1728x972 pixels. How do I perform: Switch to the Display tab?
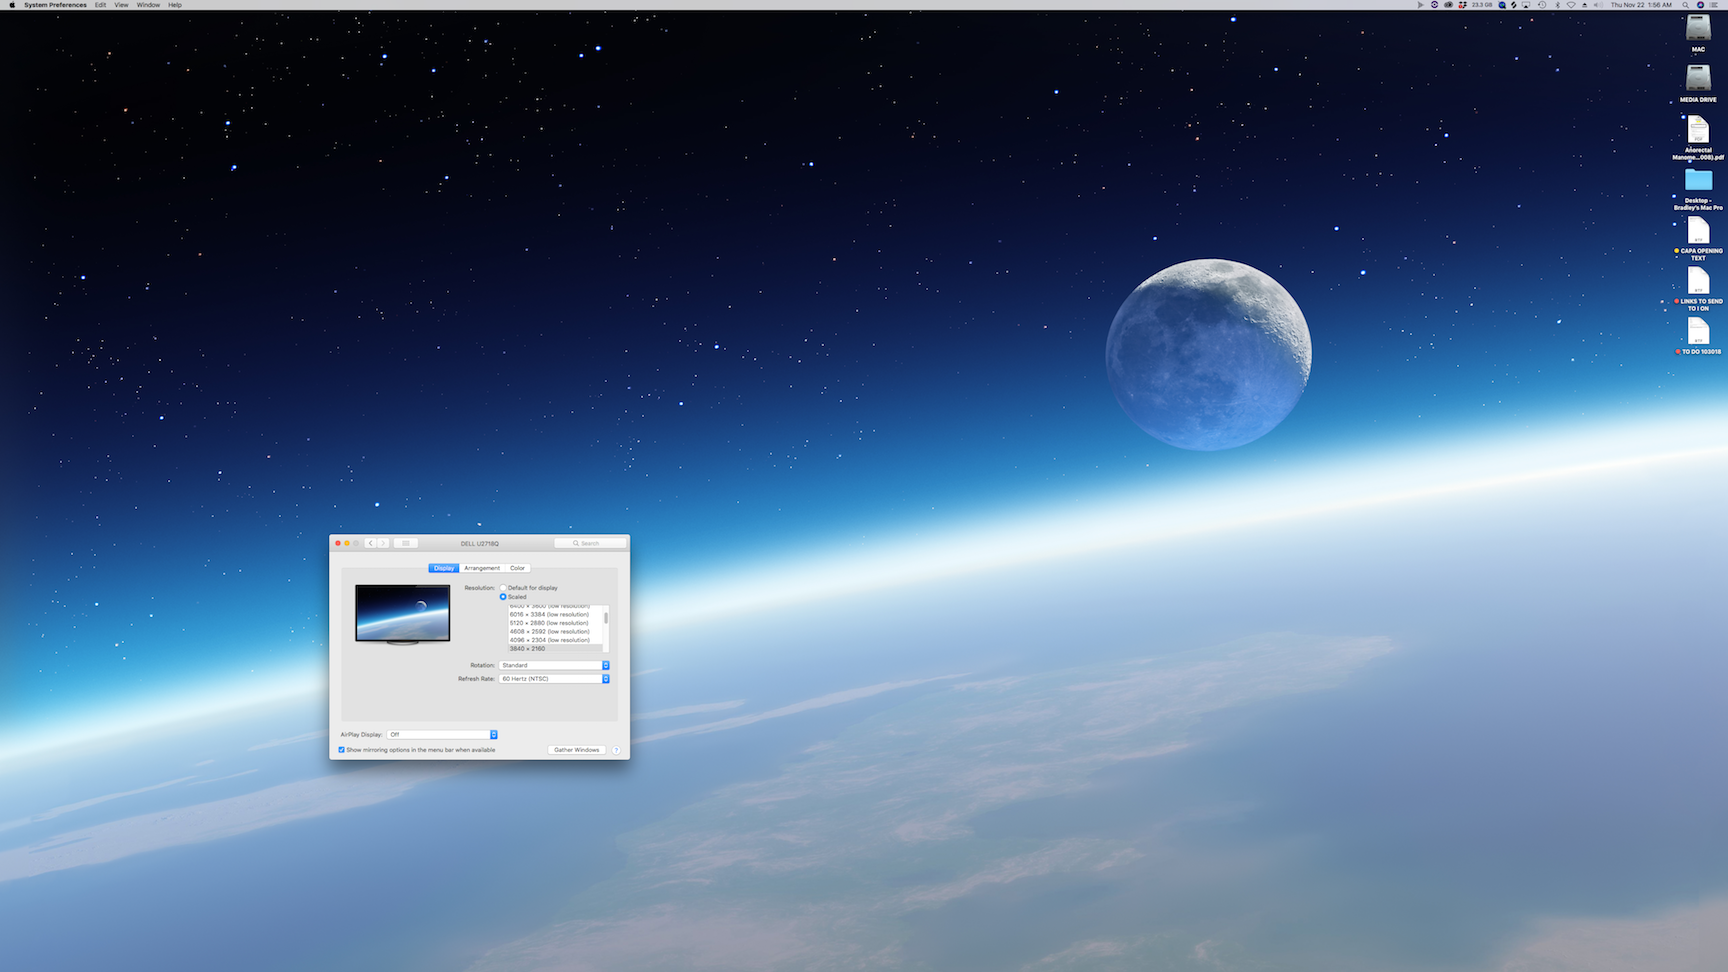444,568
